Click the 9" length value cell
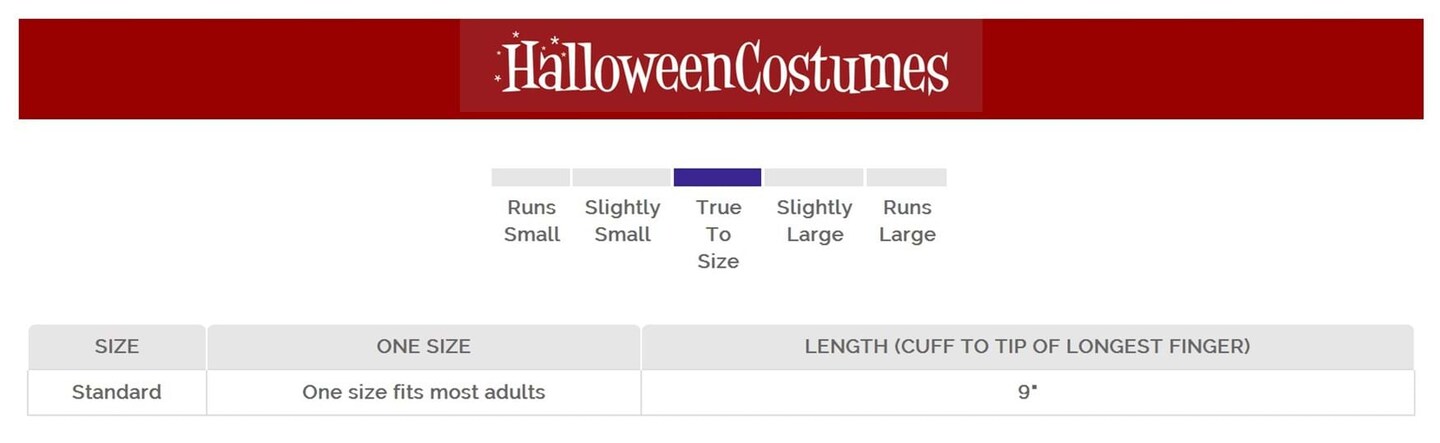Screen dimensions: 1440x443 pos(1027,392)
